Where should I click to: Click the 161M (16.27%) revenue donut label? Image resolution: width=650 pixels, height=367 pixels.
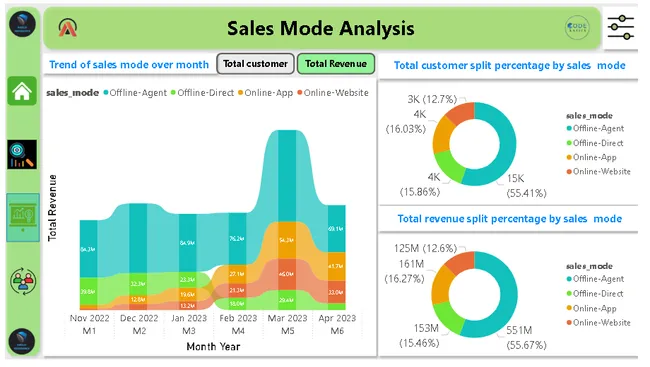(x=405, y=271)
